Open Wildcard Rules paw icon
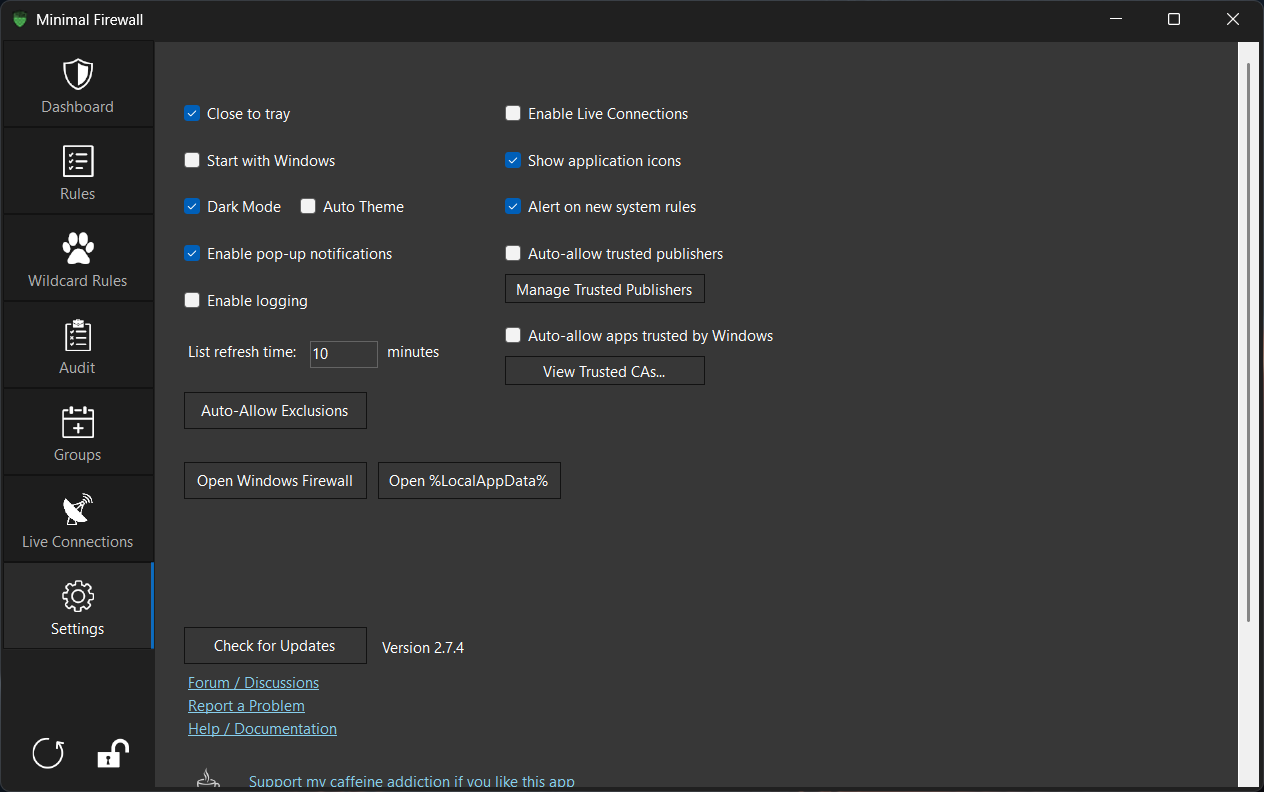This screenshot has height=792, width=1264. tap(77, 248)
